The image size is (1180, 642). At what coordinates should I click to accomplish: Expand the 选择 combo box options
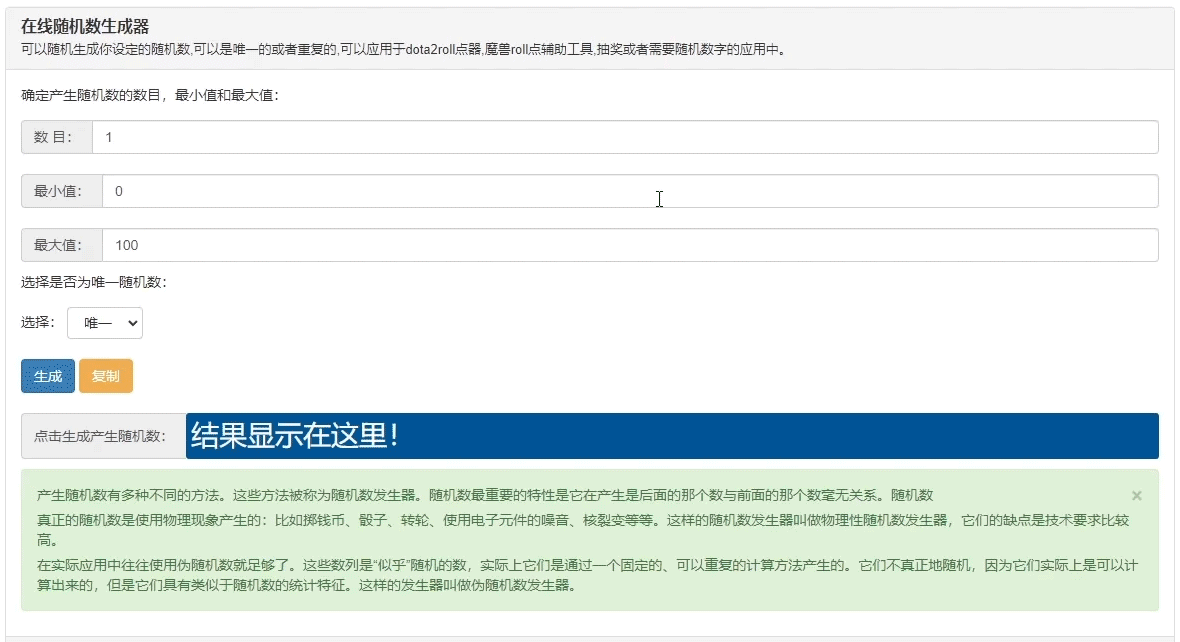104,322
